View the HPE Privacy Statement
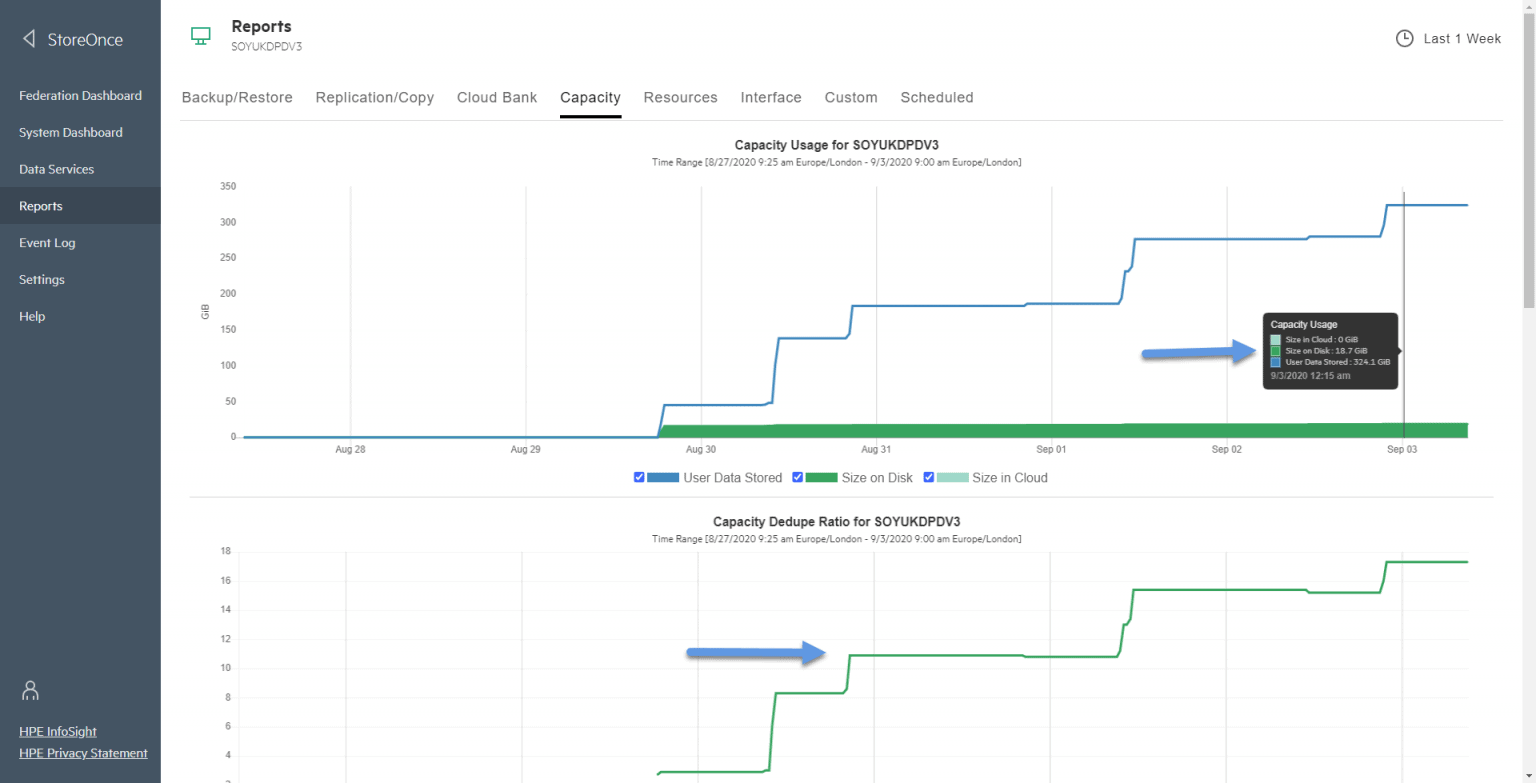The height and width of the screenshot is (783, 1536). click(83, 753)
